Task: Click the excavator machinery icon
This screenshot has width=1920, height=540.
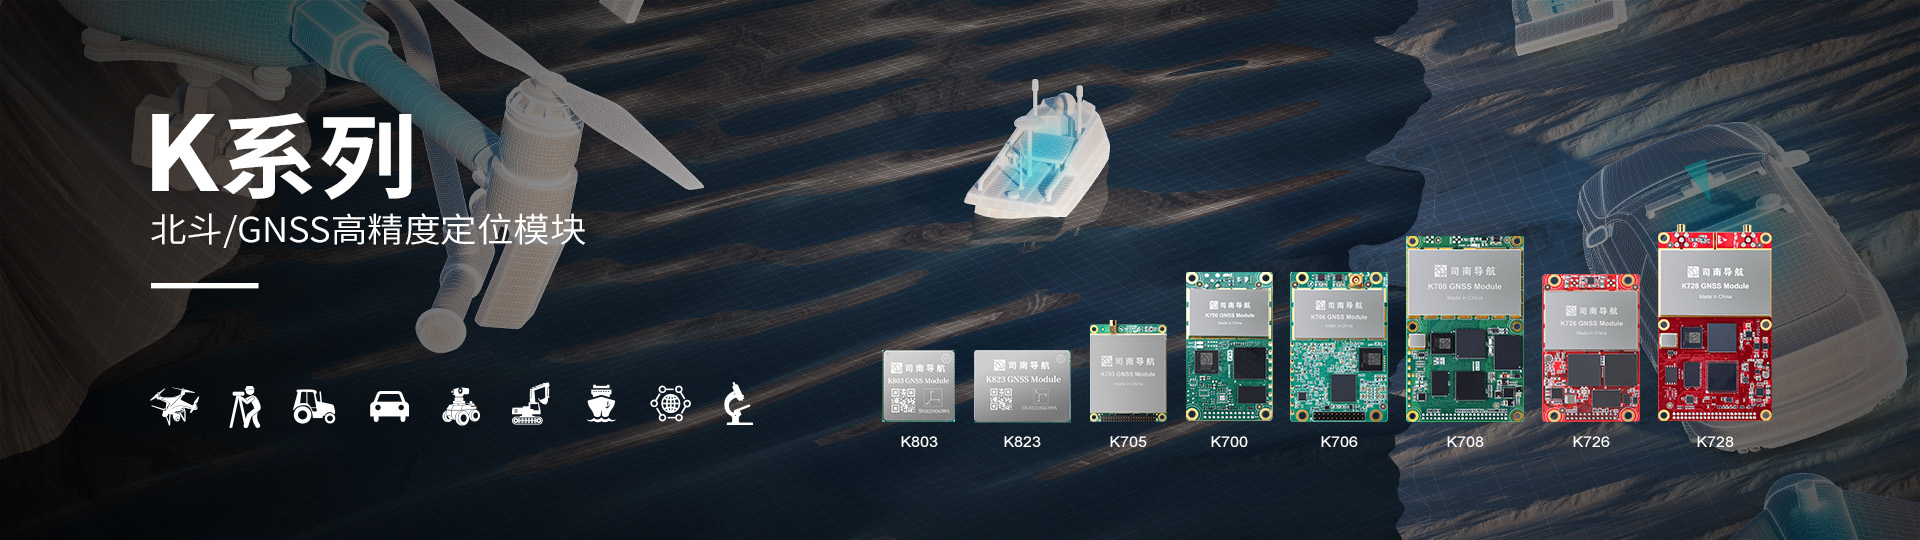Action: pyautogui.click(x=531, y=404)
